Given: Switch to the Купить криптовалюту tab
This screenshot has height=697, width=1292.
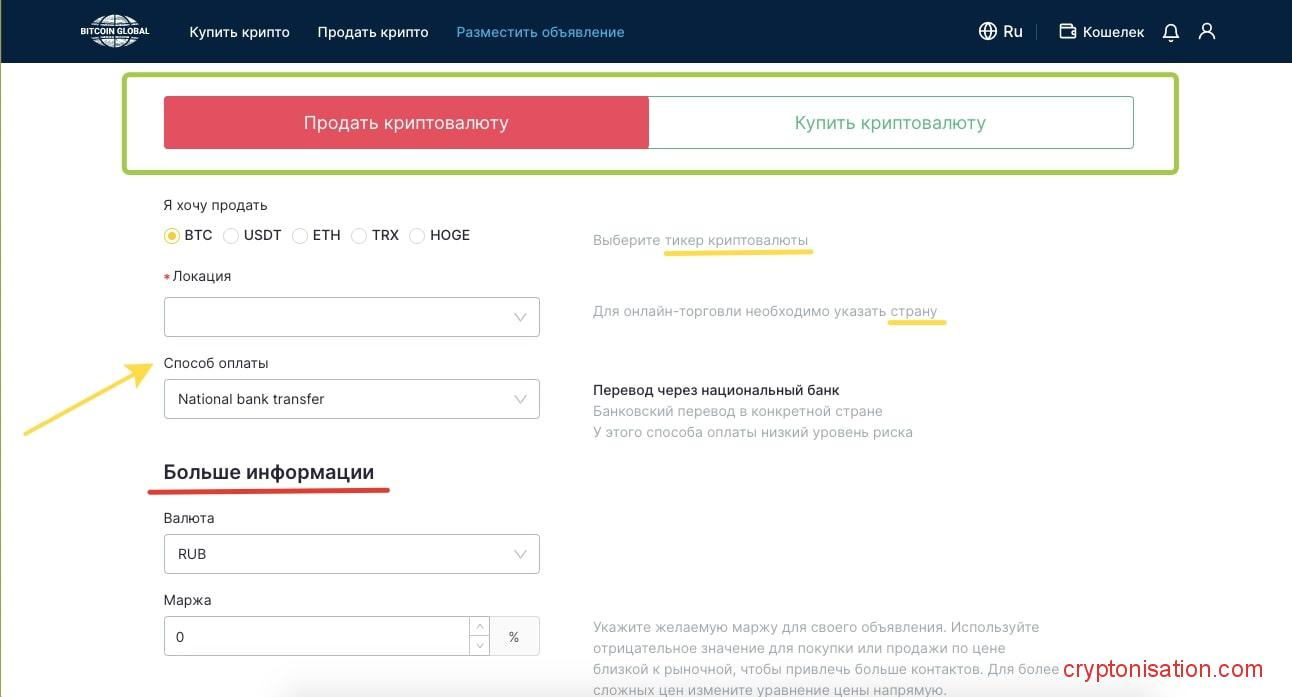Looking at the screenshot, I should (890, 123).
